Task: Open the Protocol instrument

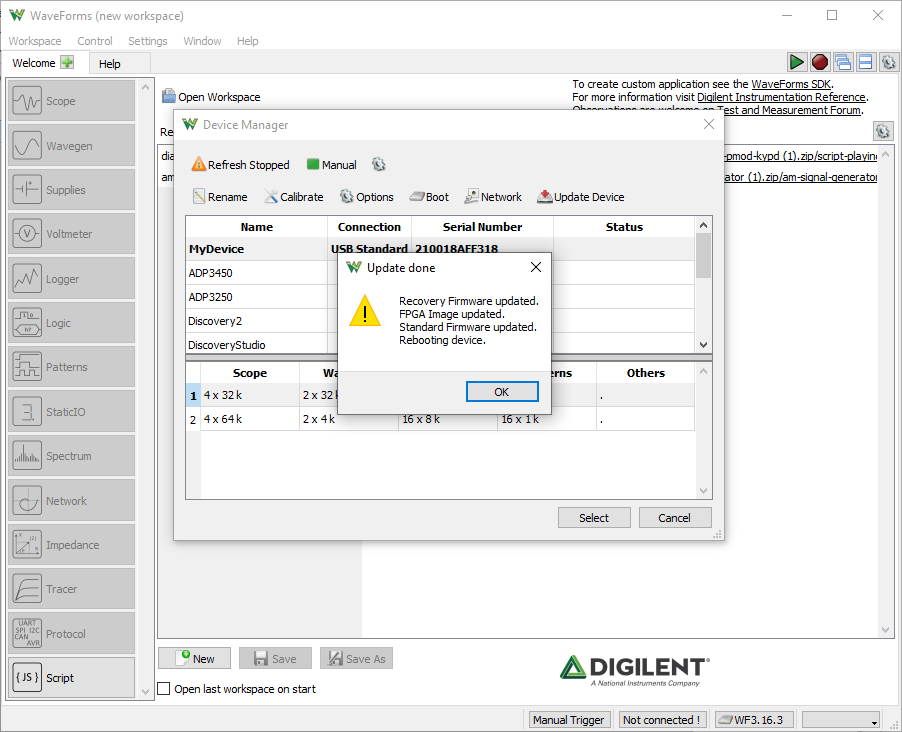Action: click(x=71, y=634)
